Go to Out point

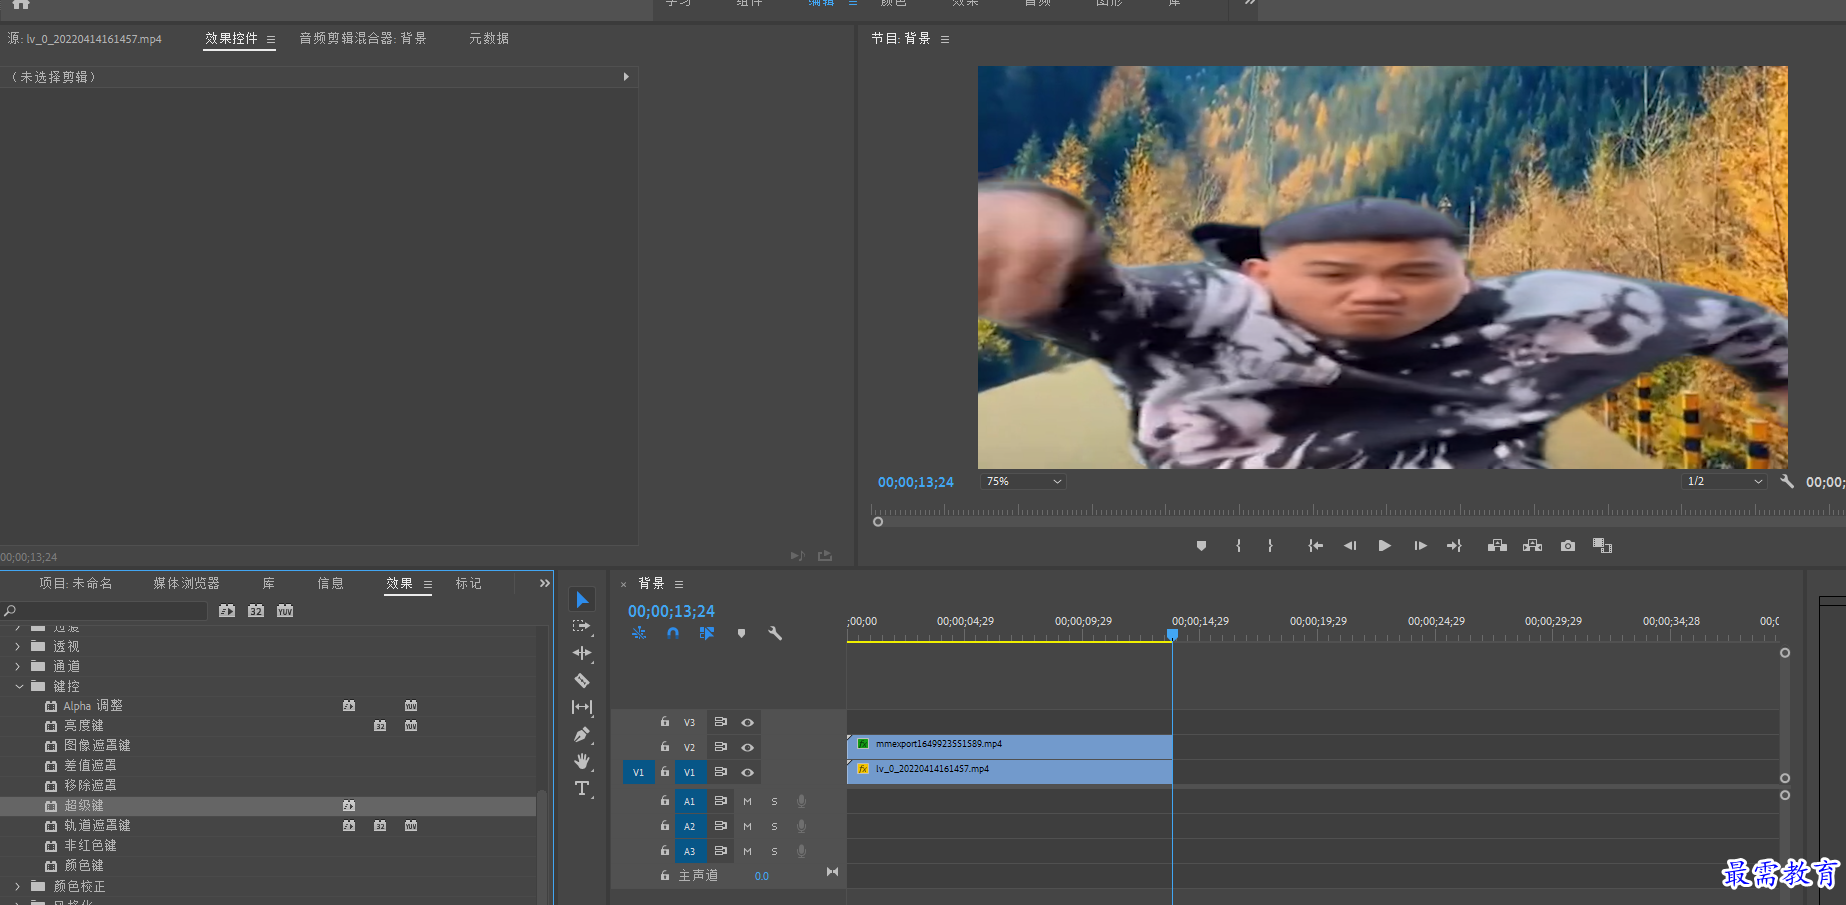1454,546
